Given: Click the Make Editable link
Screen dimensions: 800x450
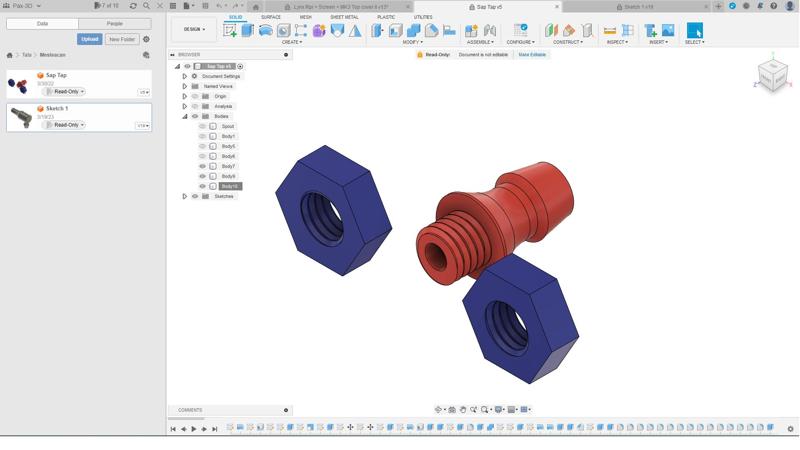Looking at the screenshot, I should pos(532,55).
